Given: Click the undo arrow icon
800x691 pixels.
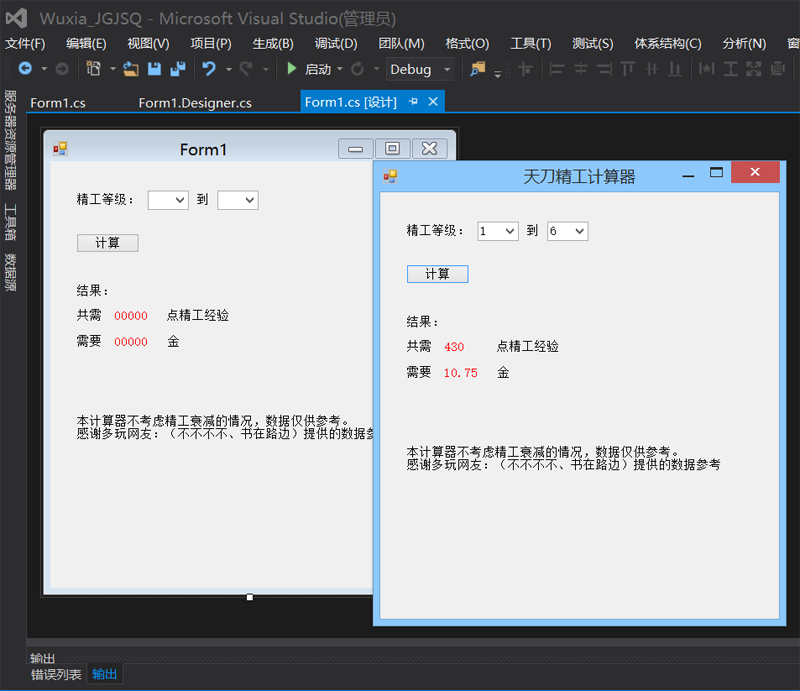Looking at the screenshot, I should tap(208, 69).
